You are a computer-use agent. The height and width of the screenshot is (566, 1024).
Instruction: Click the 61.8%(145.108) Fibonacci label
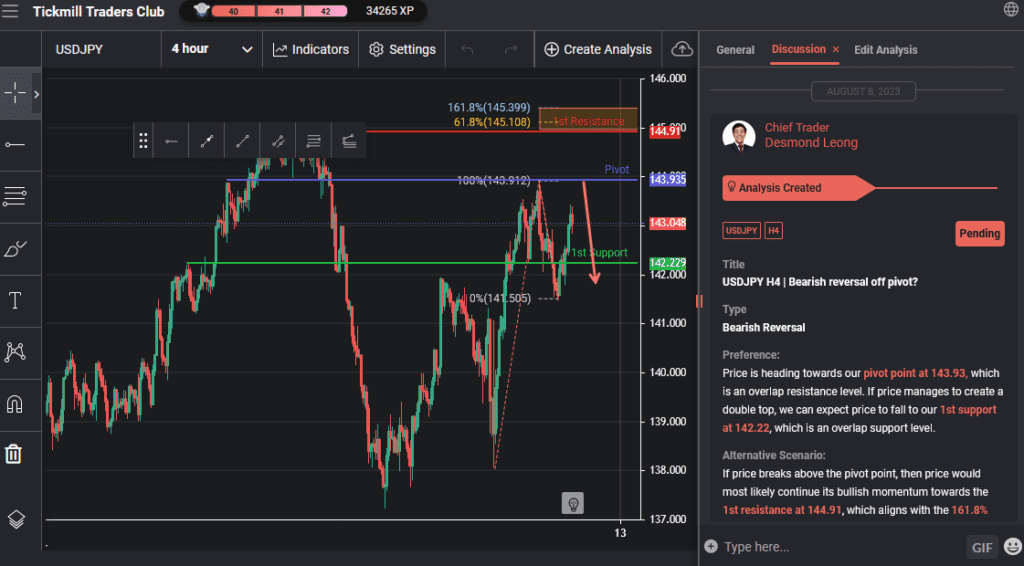(492, 122)
